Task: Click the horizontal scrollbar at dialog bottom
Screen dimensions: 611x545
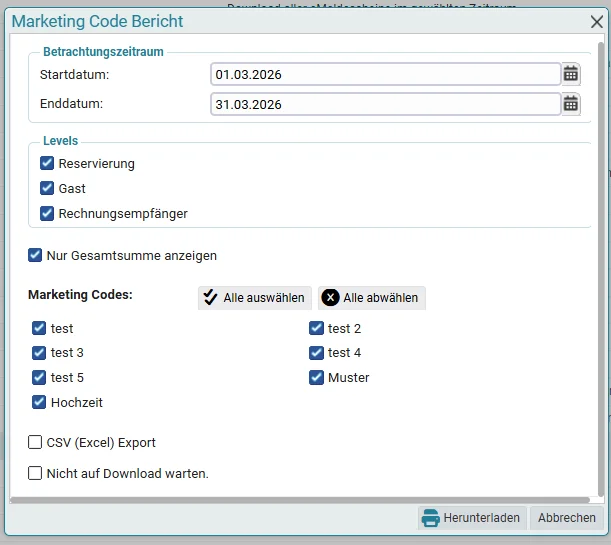Action: tap(300, 500)
